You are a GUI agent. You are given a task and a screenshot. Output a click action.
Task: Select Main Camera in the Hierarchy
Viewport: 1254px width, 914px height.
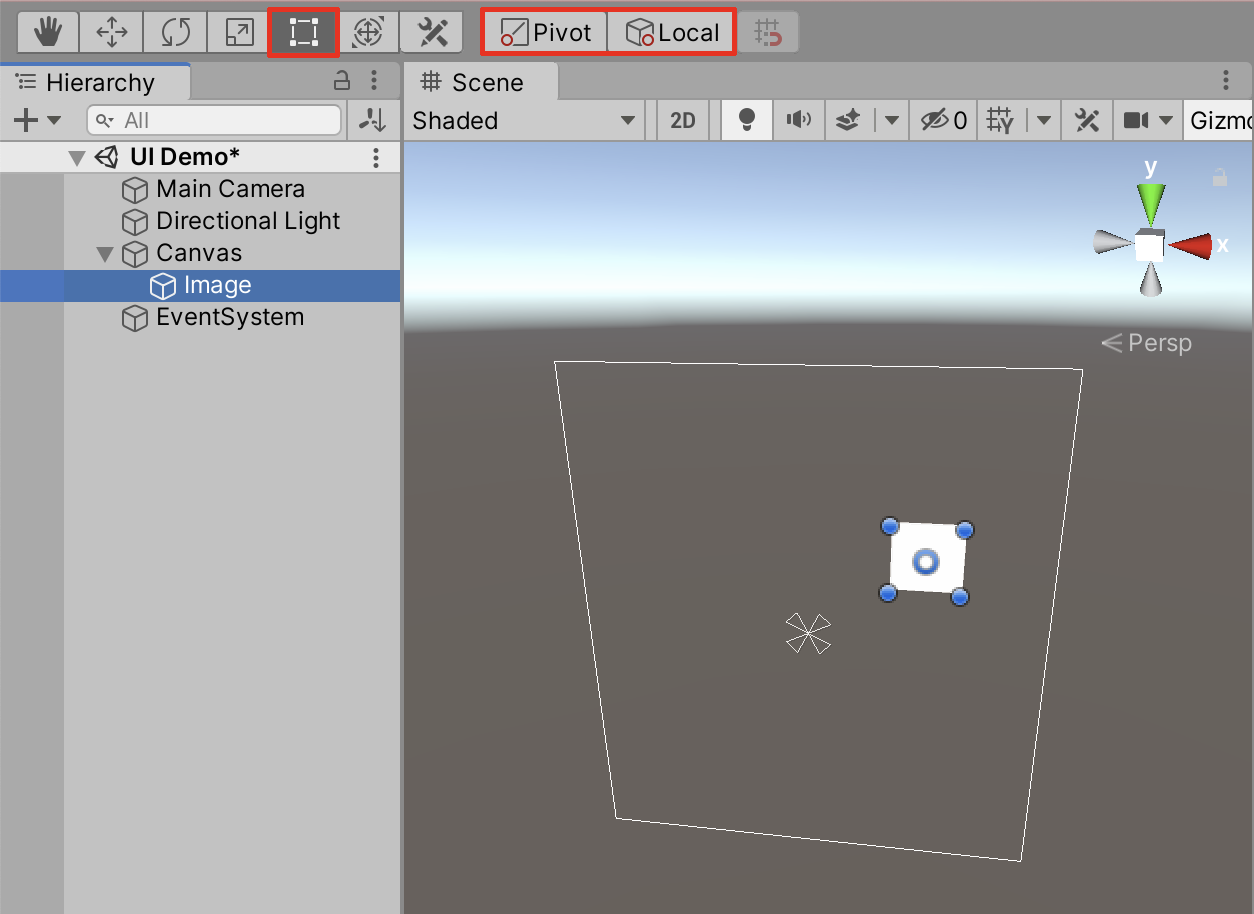click(x=230, y=189)
